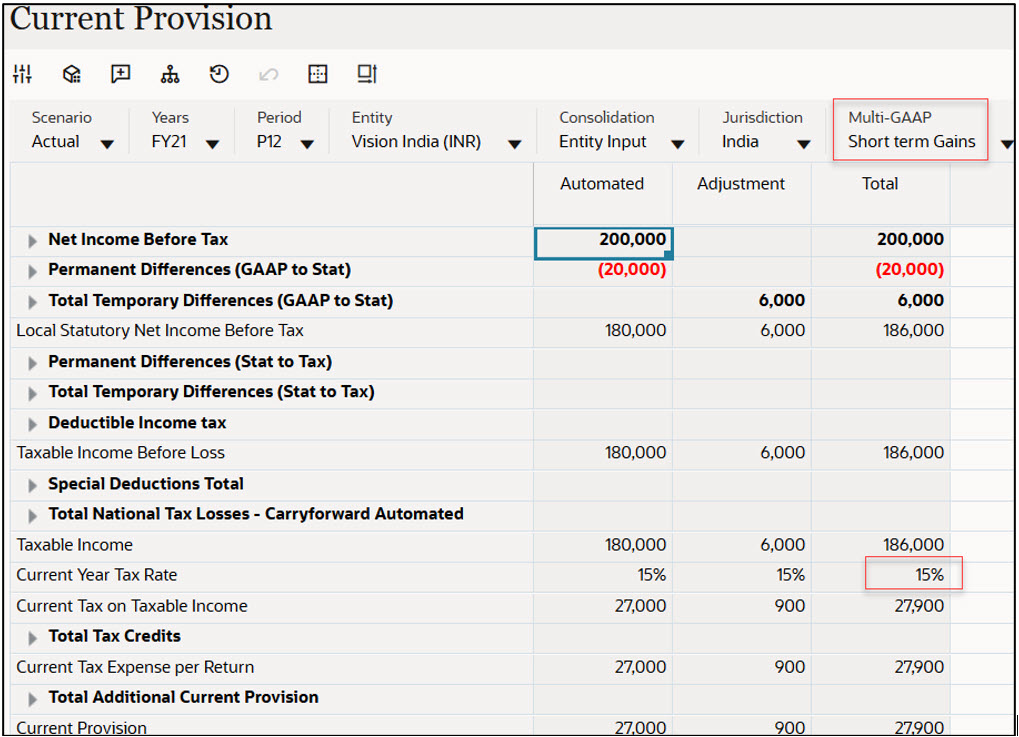
Task: Expand Net Income Before Tax row
Action: [32, 241]
